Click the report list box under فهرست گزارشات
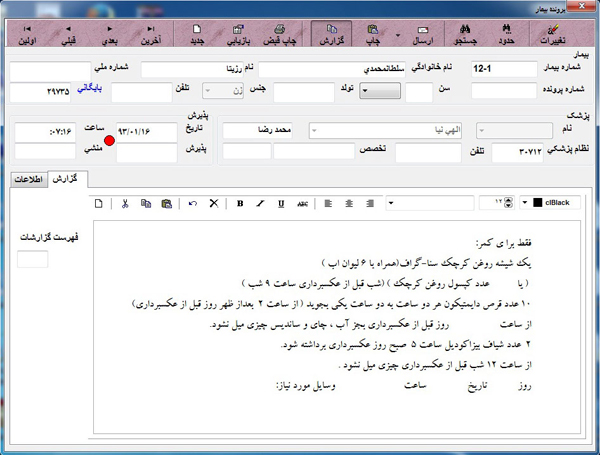 pyautogui.click(x=33, y=259)
